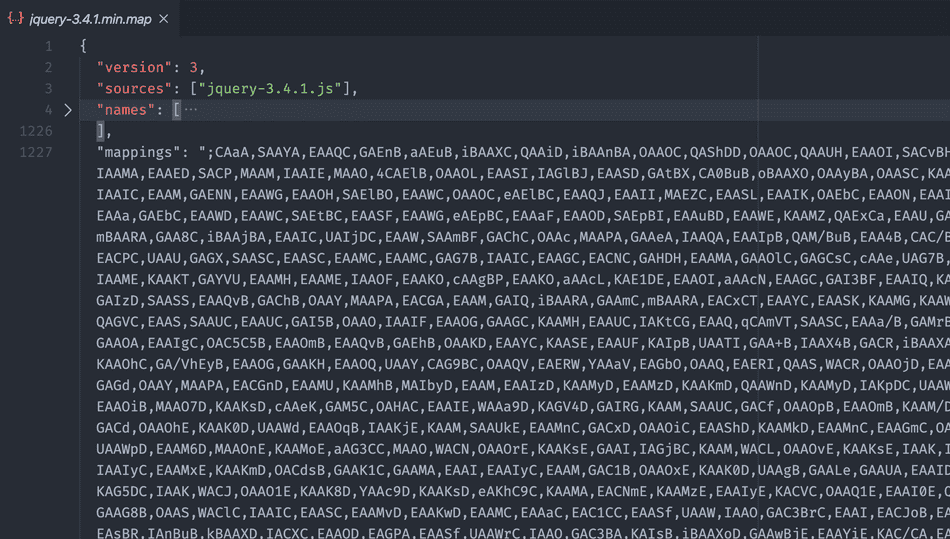The image size is (950, 539).
Task: Click the closing bracket on line 1226
Action: [x=100, y=131]
